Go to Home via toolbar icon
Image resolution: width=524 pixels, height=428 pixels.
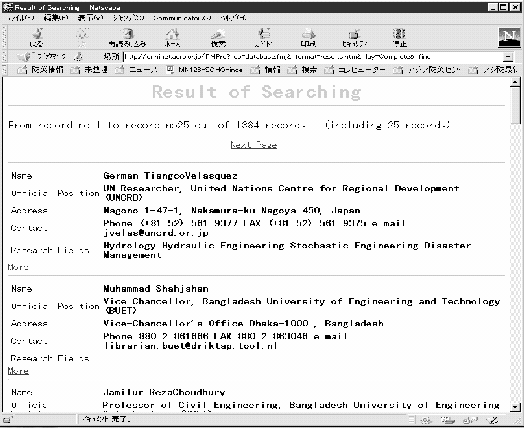tap(172, 37)
